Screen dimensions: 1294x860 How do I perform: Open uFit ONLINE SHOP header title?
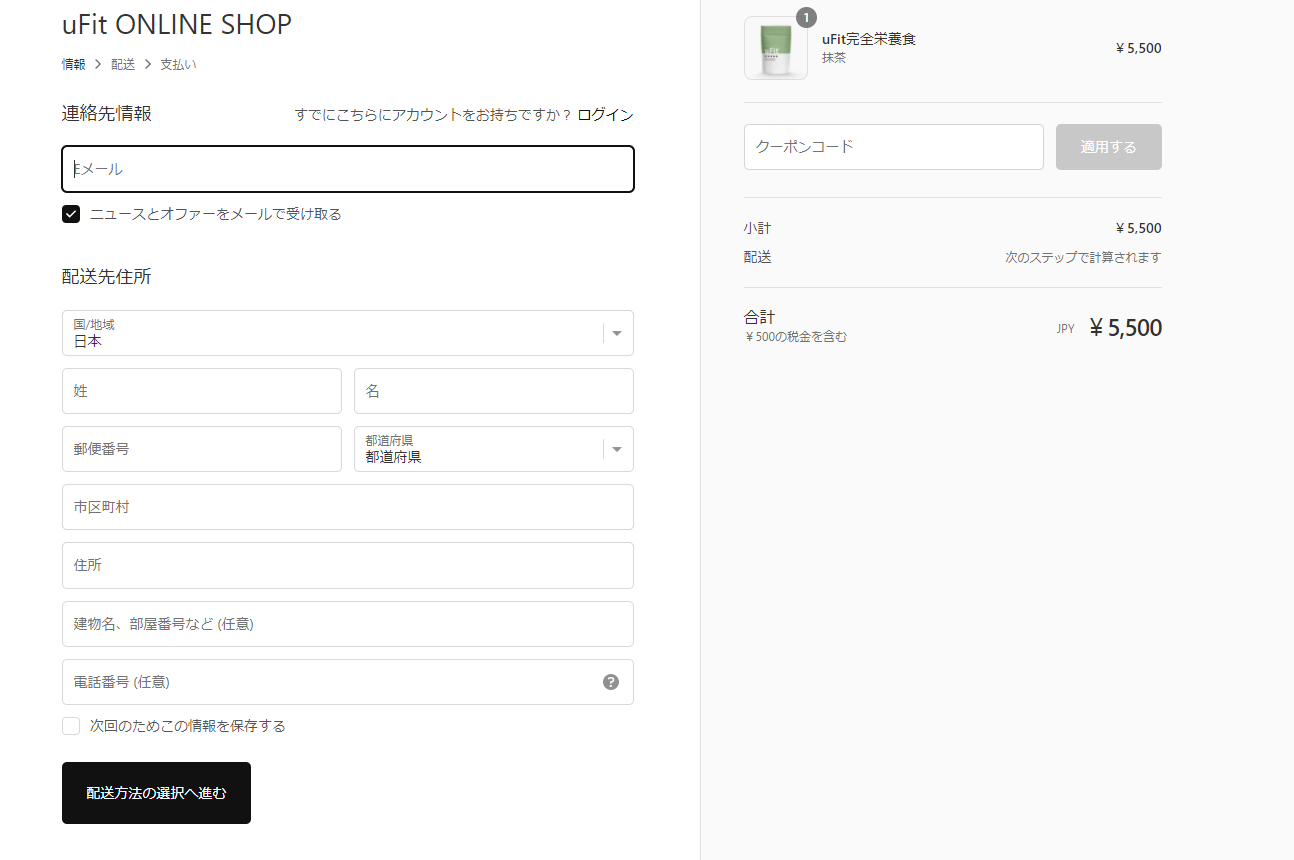click(x=177, y=24)
